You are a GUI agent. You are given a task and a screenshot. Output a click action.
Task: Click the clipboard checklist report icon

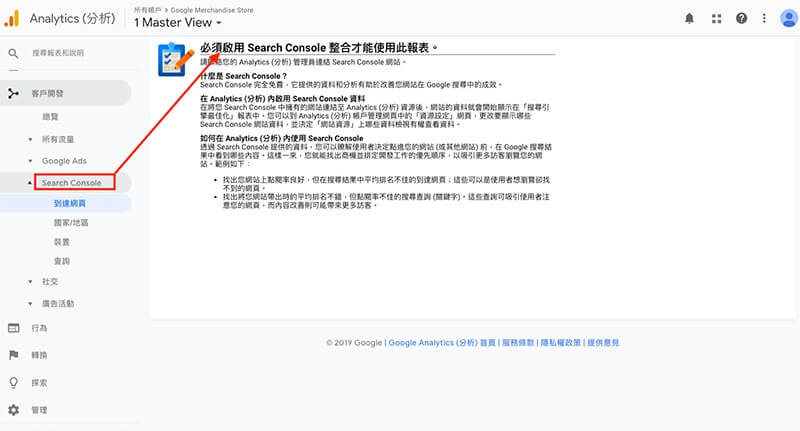point(175,60)
